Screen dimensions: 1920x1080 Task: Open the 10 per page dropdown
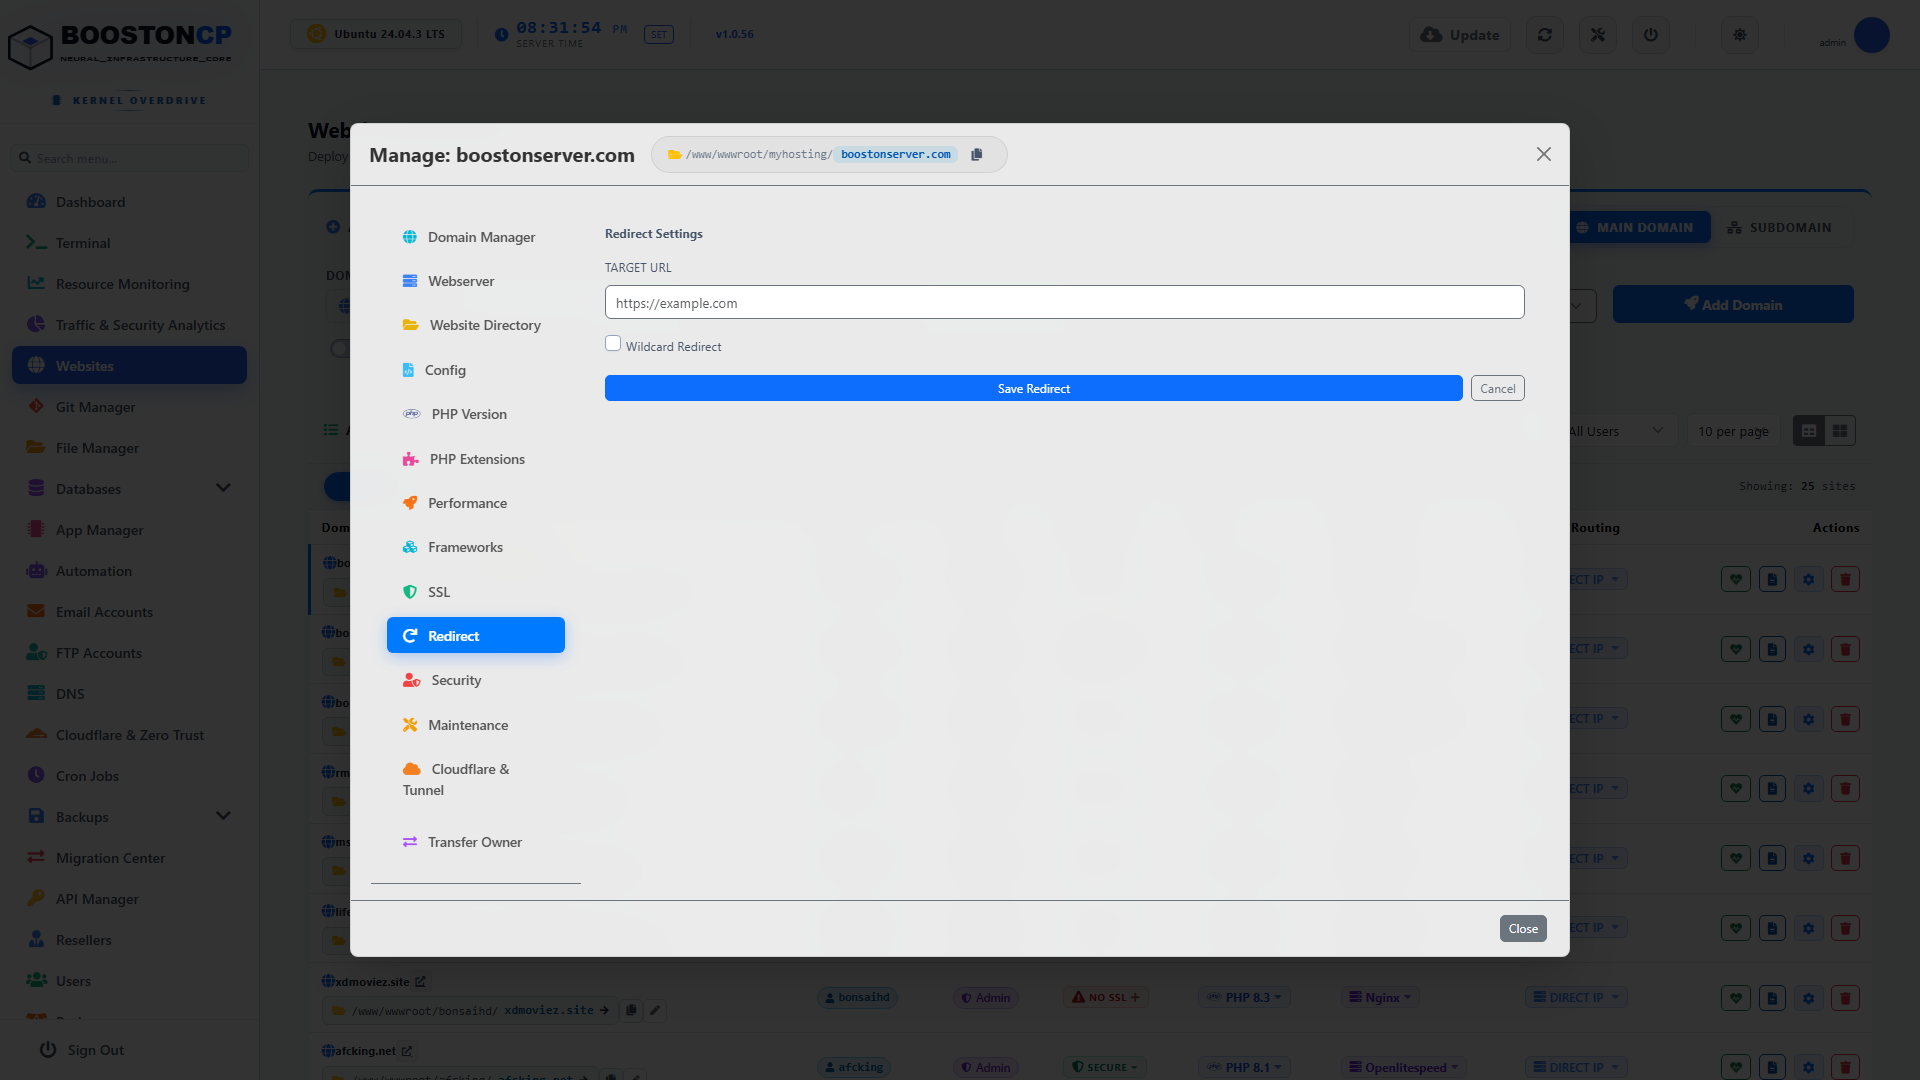coord(1733,431)
